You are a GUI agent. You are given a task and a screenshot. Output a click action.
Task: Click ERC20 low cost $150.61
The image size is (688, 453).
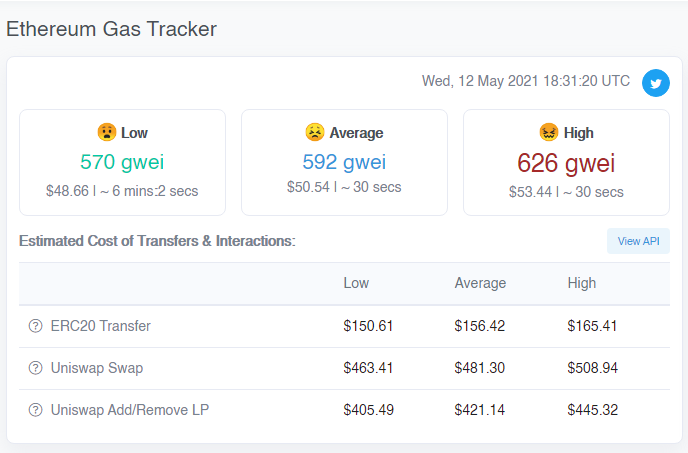368,326
